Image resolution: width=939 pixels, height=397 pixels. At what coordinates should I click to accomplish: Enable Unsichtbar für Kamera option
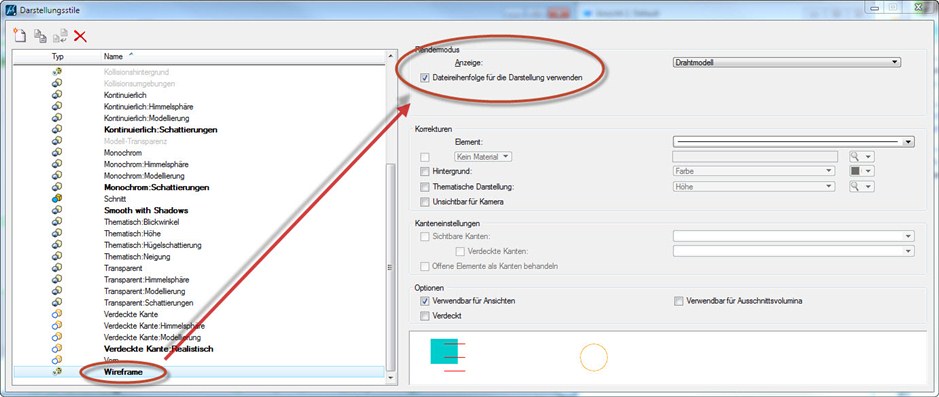coord(425,202)
